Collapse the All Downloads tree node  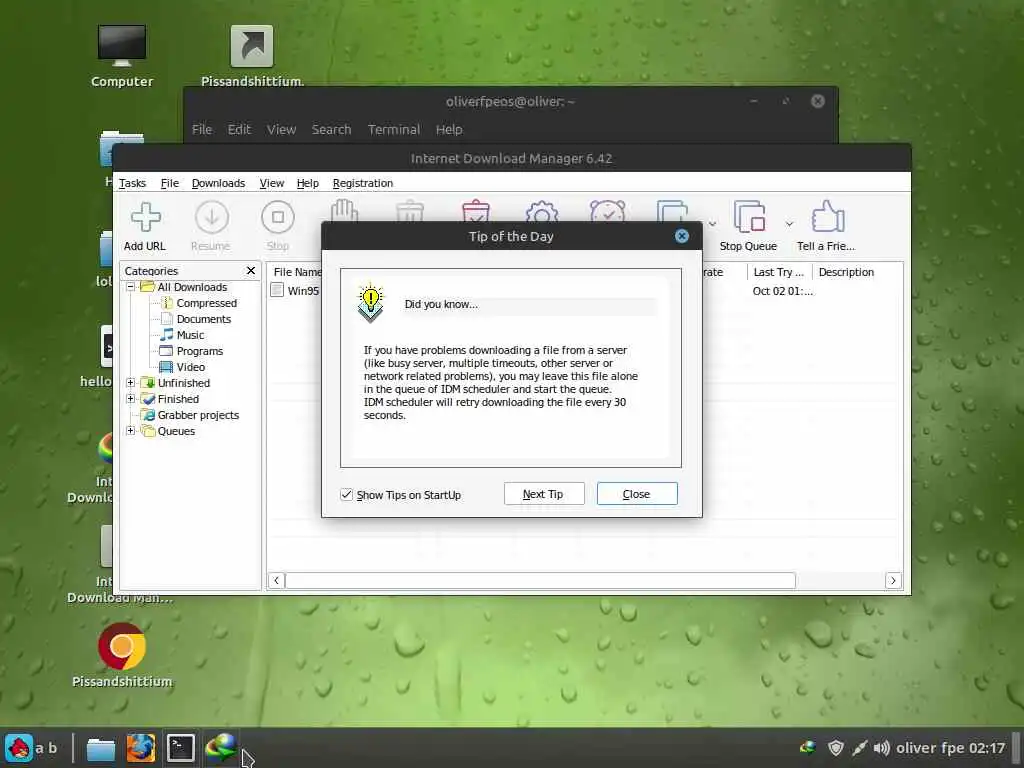131,287
